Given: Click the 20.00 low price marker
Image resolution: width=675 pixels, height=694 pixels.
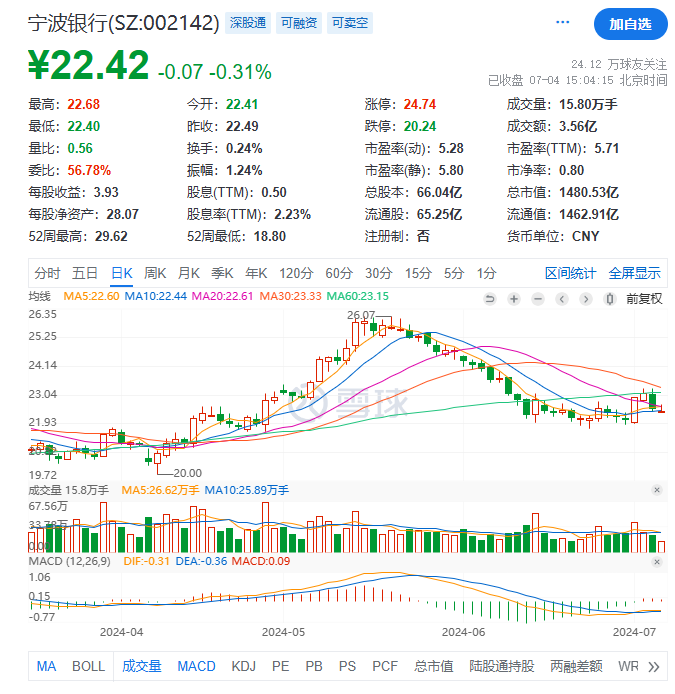Looking at the screenshot, I should coord(188,473).
